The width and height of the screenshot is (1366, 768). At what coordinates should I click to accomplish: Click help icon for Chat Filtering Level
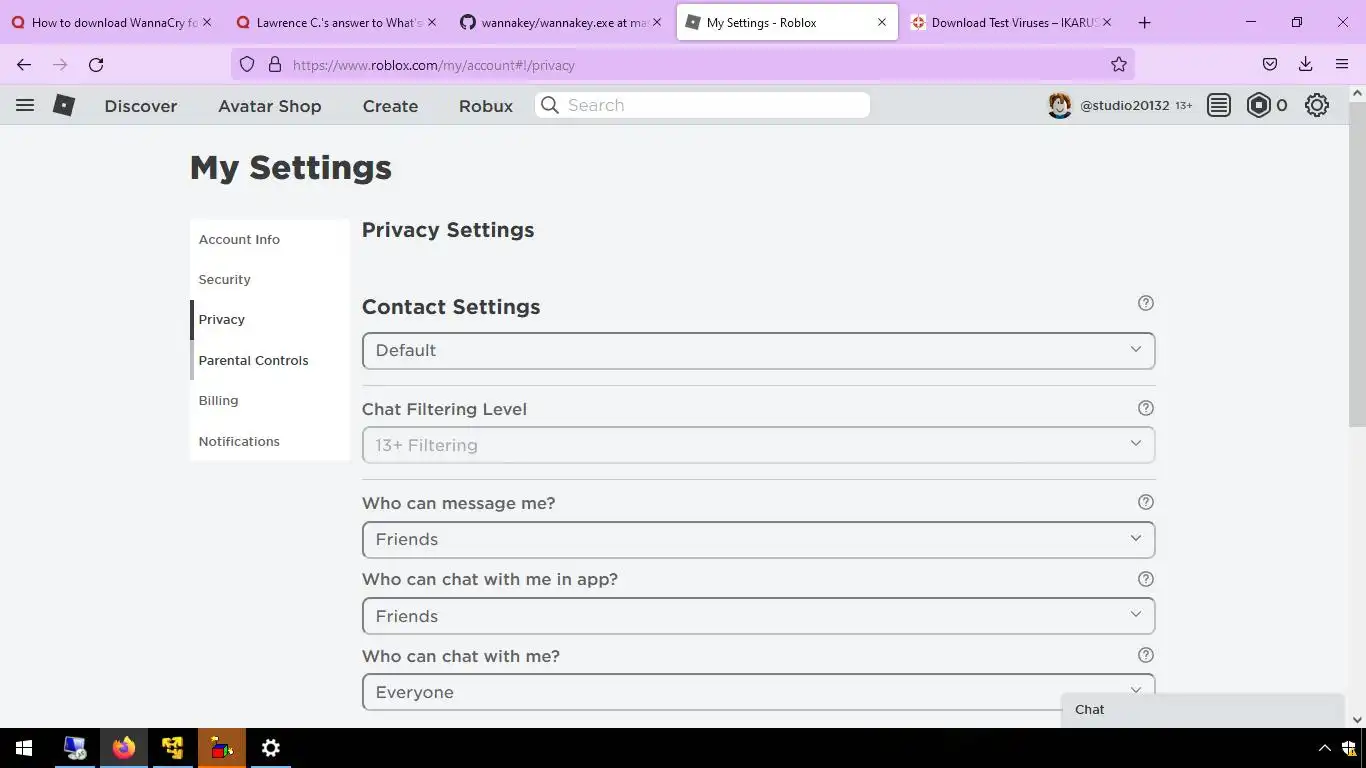pos(1146,408)
